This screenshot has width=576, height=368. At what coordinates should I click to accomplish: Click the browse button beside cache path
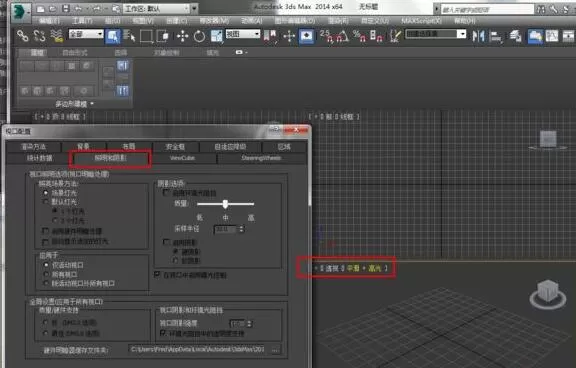(x=276, y=349)
